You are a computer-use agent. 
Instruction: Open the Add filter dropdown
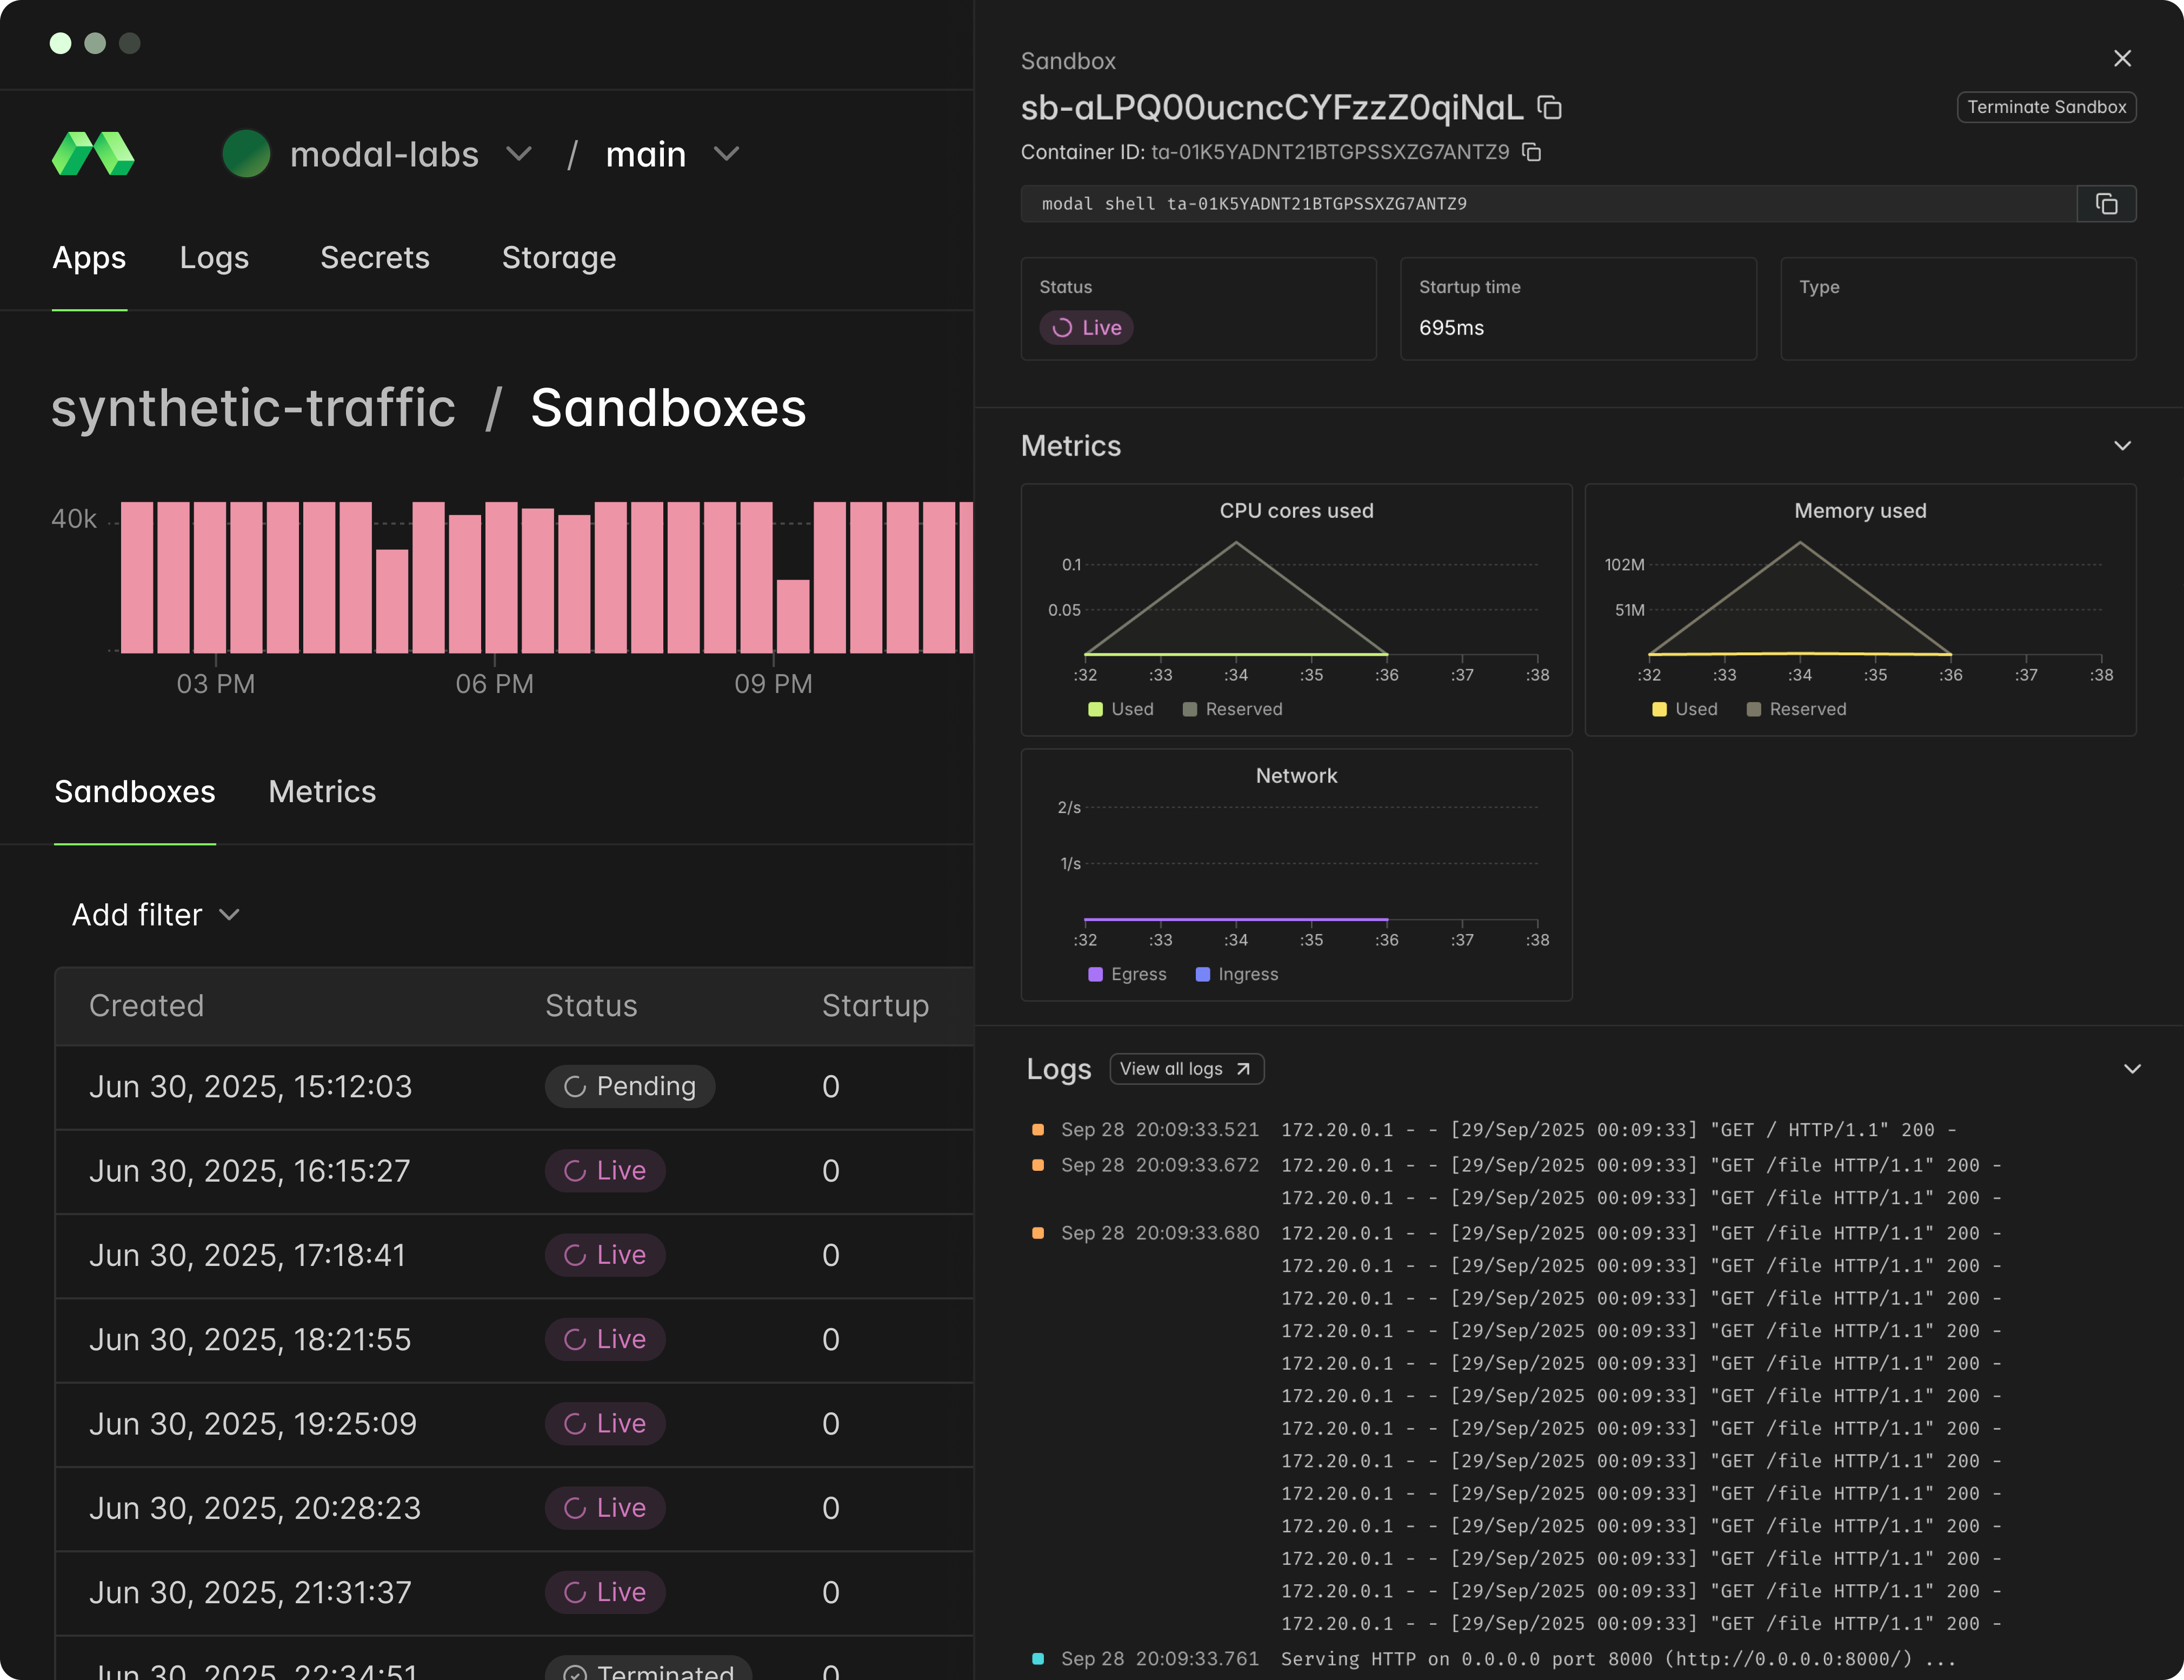(x=156, y=914)
